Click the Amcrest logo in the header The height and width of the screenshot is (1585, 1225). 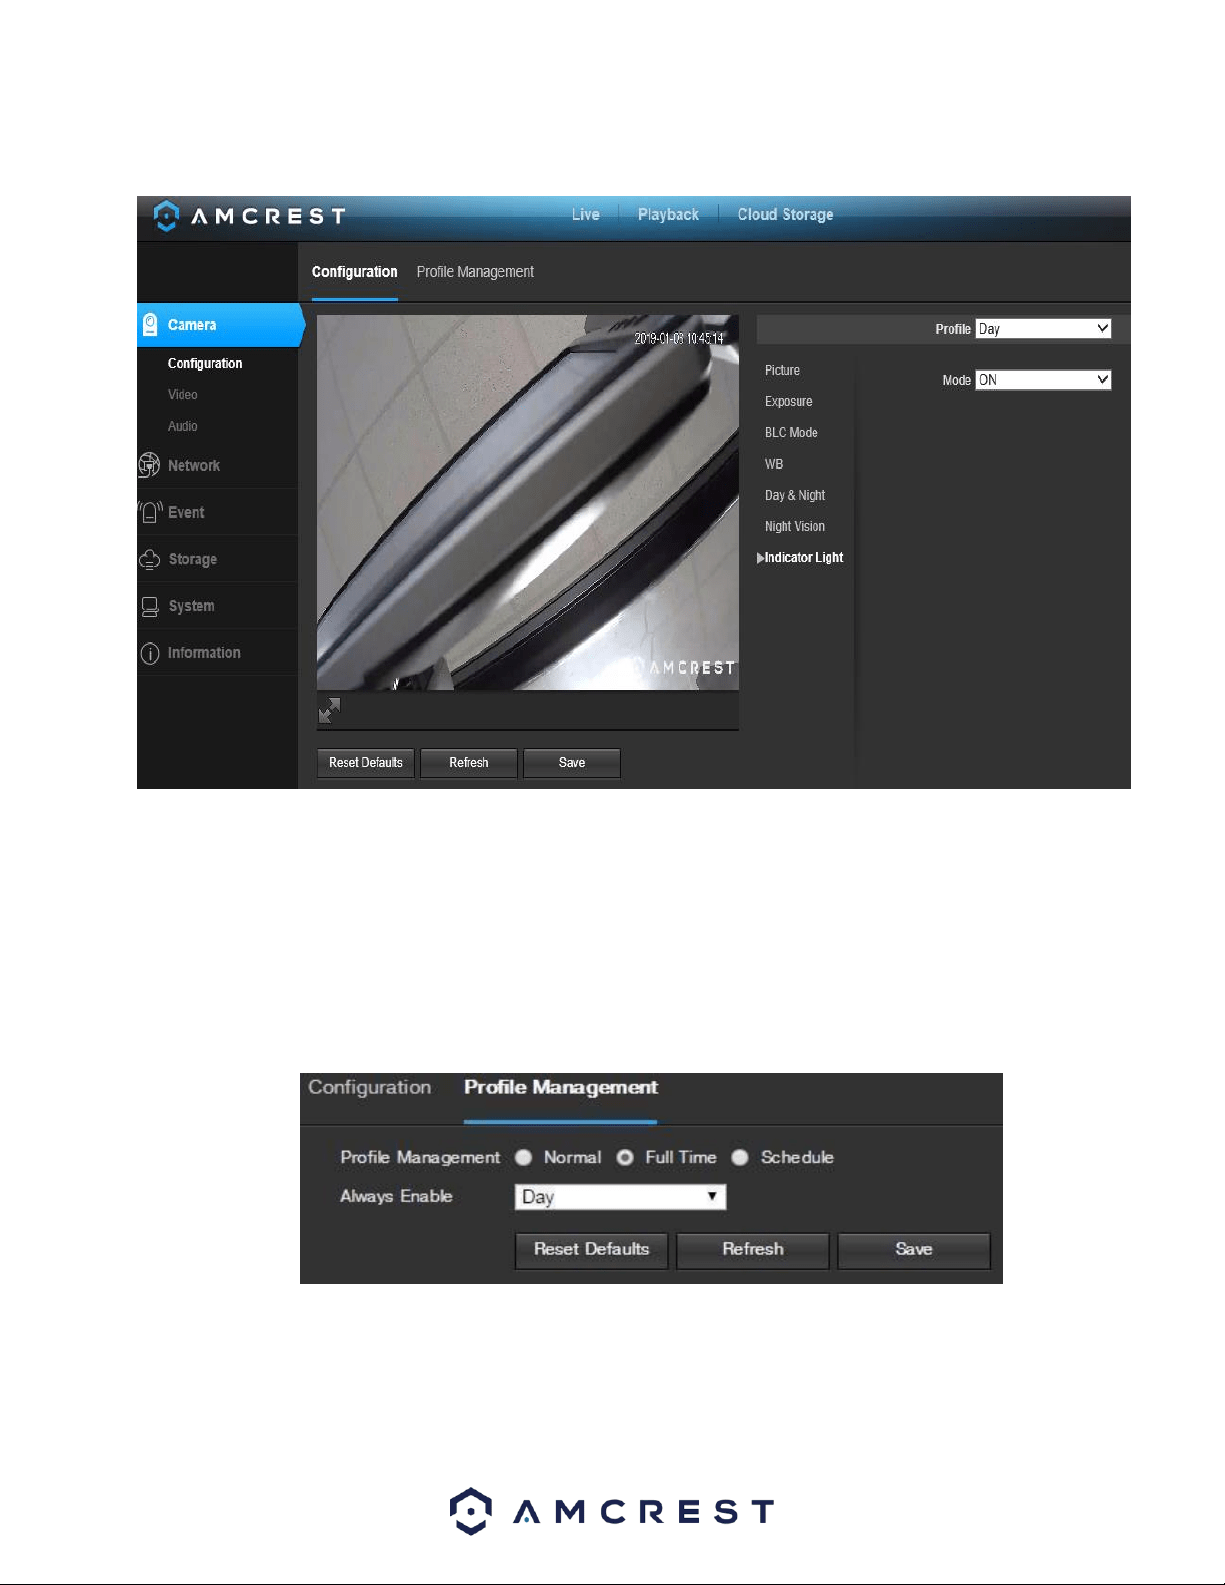(x=249, y=216)
